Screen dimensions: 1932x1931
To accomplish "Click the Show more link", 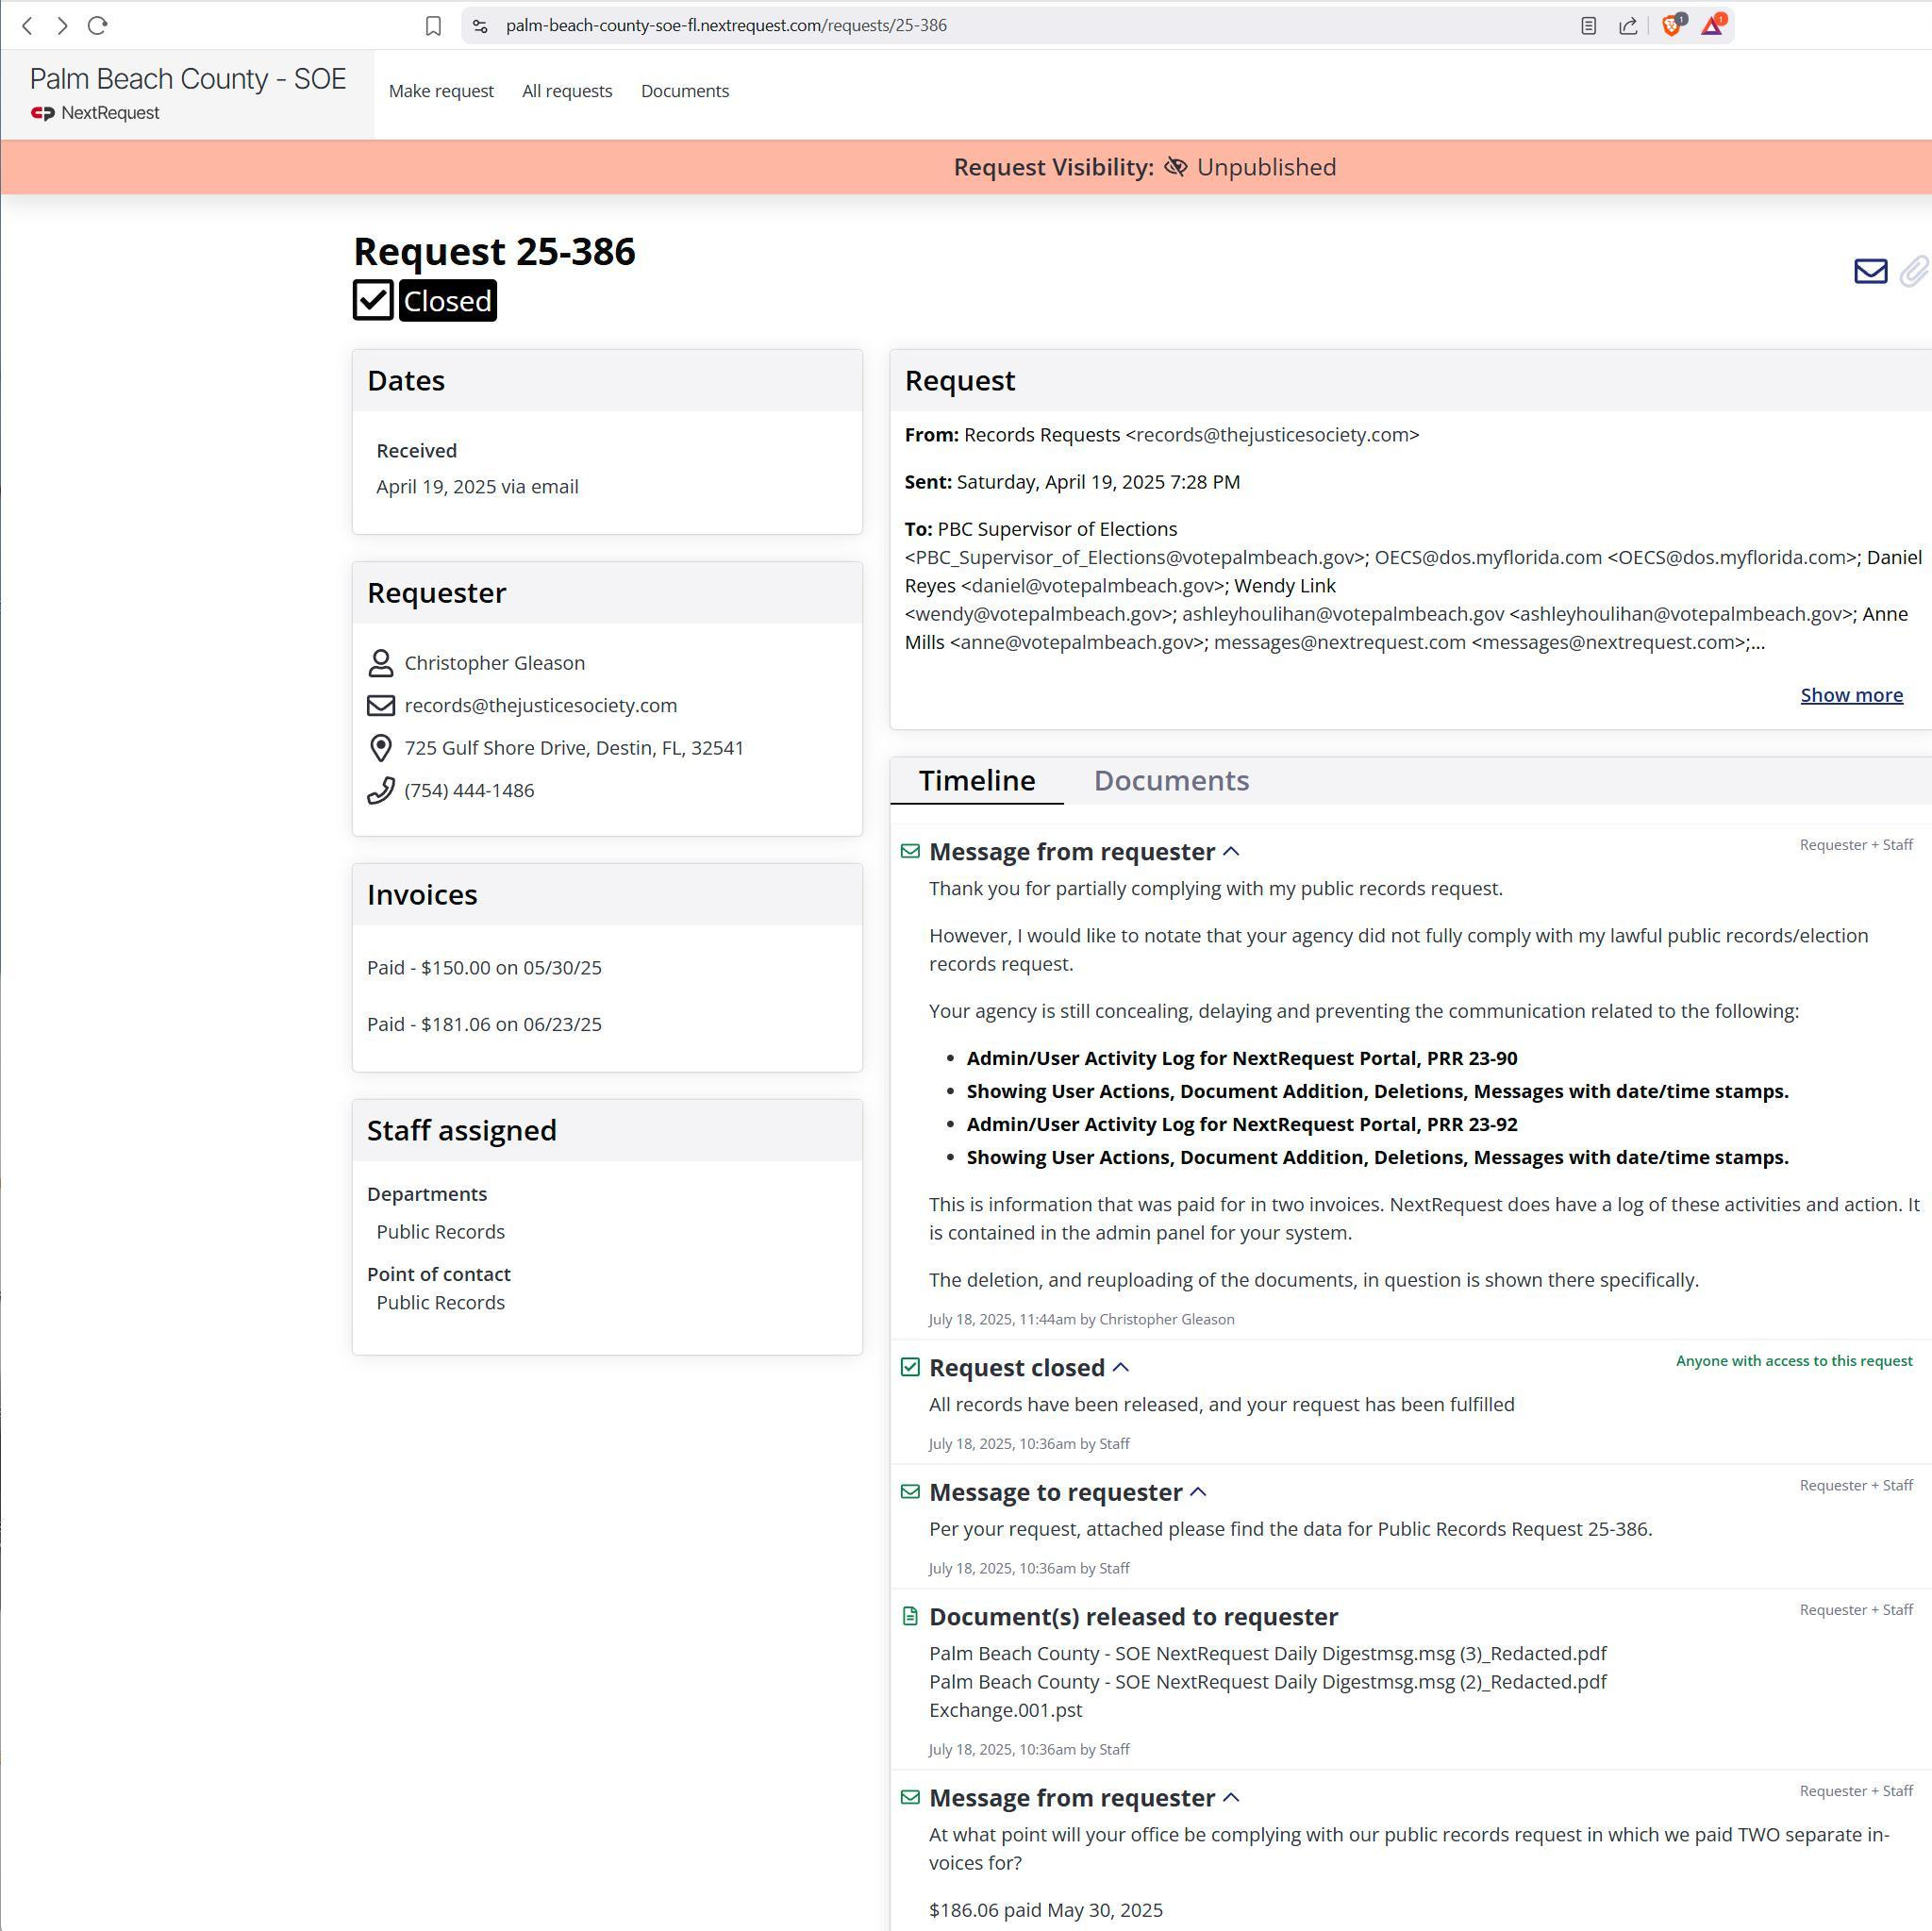I will [x=1851, y=695].
